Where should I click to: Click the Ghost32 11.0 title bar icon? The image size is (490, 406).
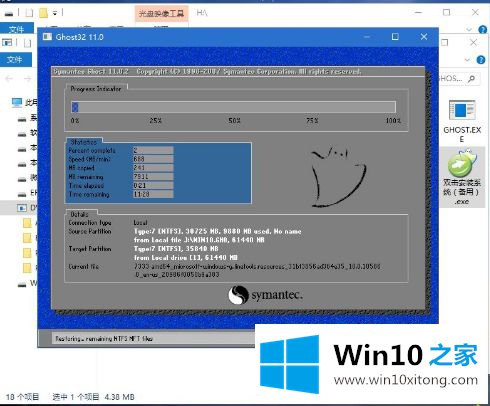coord(47,37)
